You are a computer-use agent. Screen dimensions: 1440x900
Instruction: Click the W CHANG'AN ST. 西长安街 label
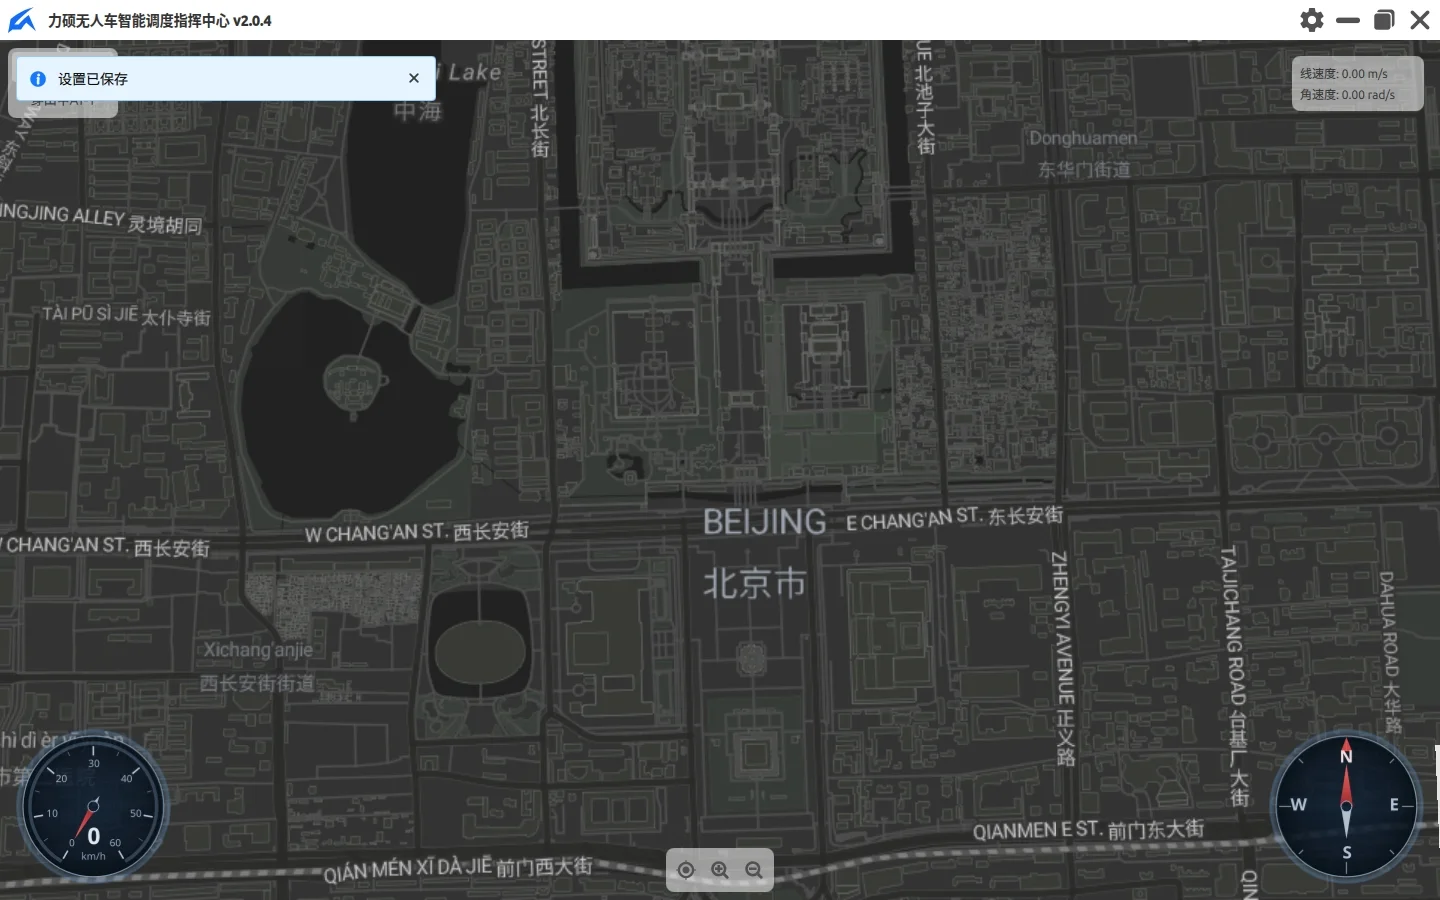tap(417, 533)
